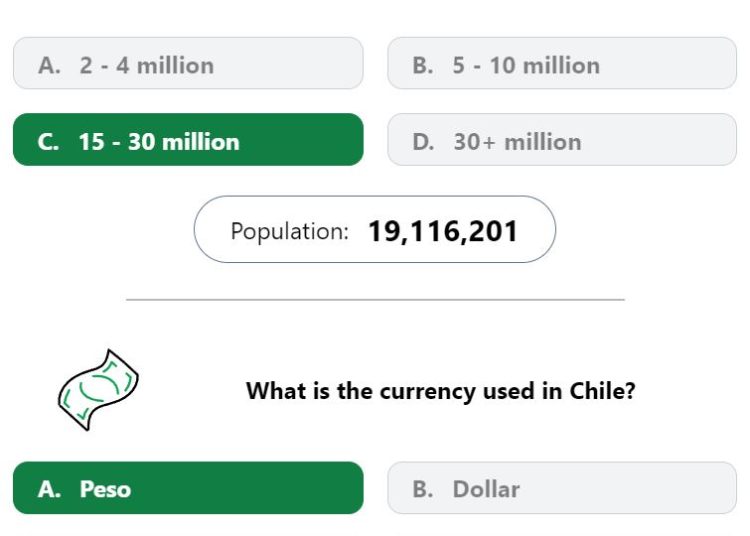Screen dimensions: 750x536
Task: Choose Peso as the currency answer
Action: click(188, 488)
